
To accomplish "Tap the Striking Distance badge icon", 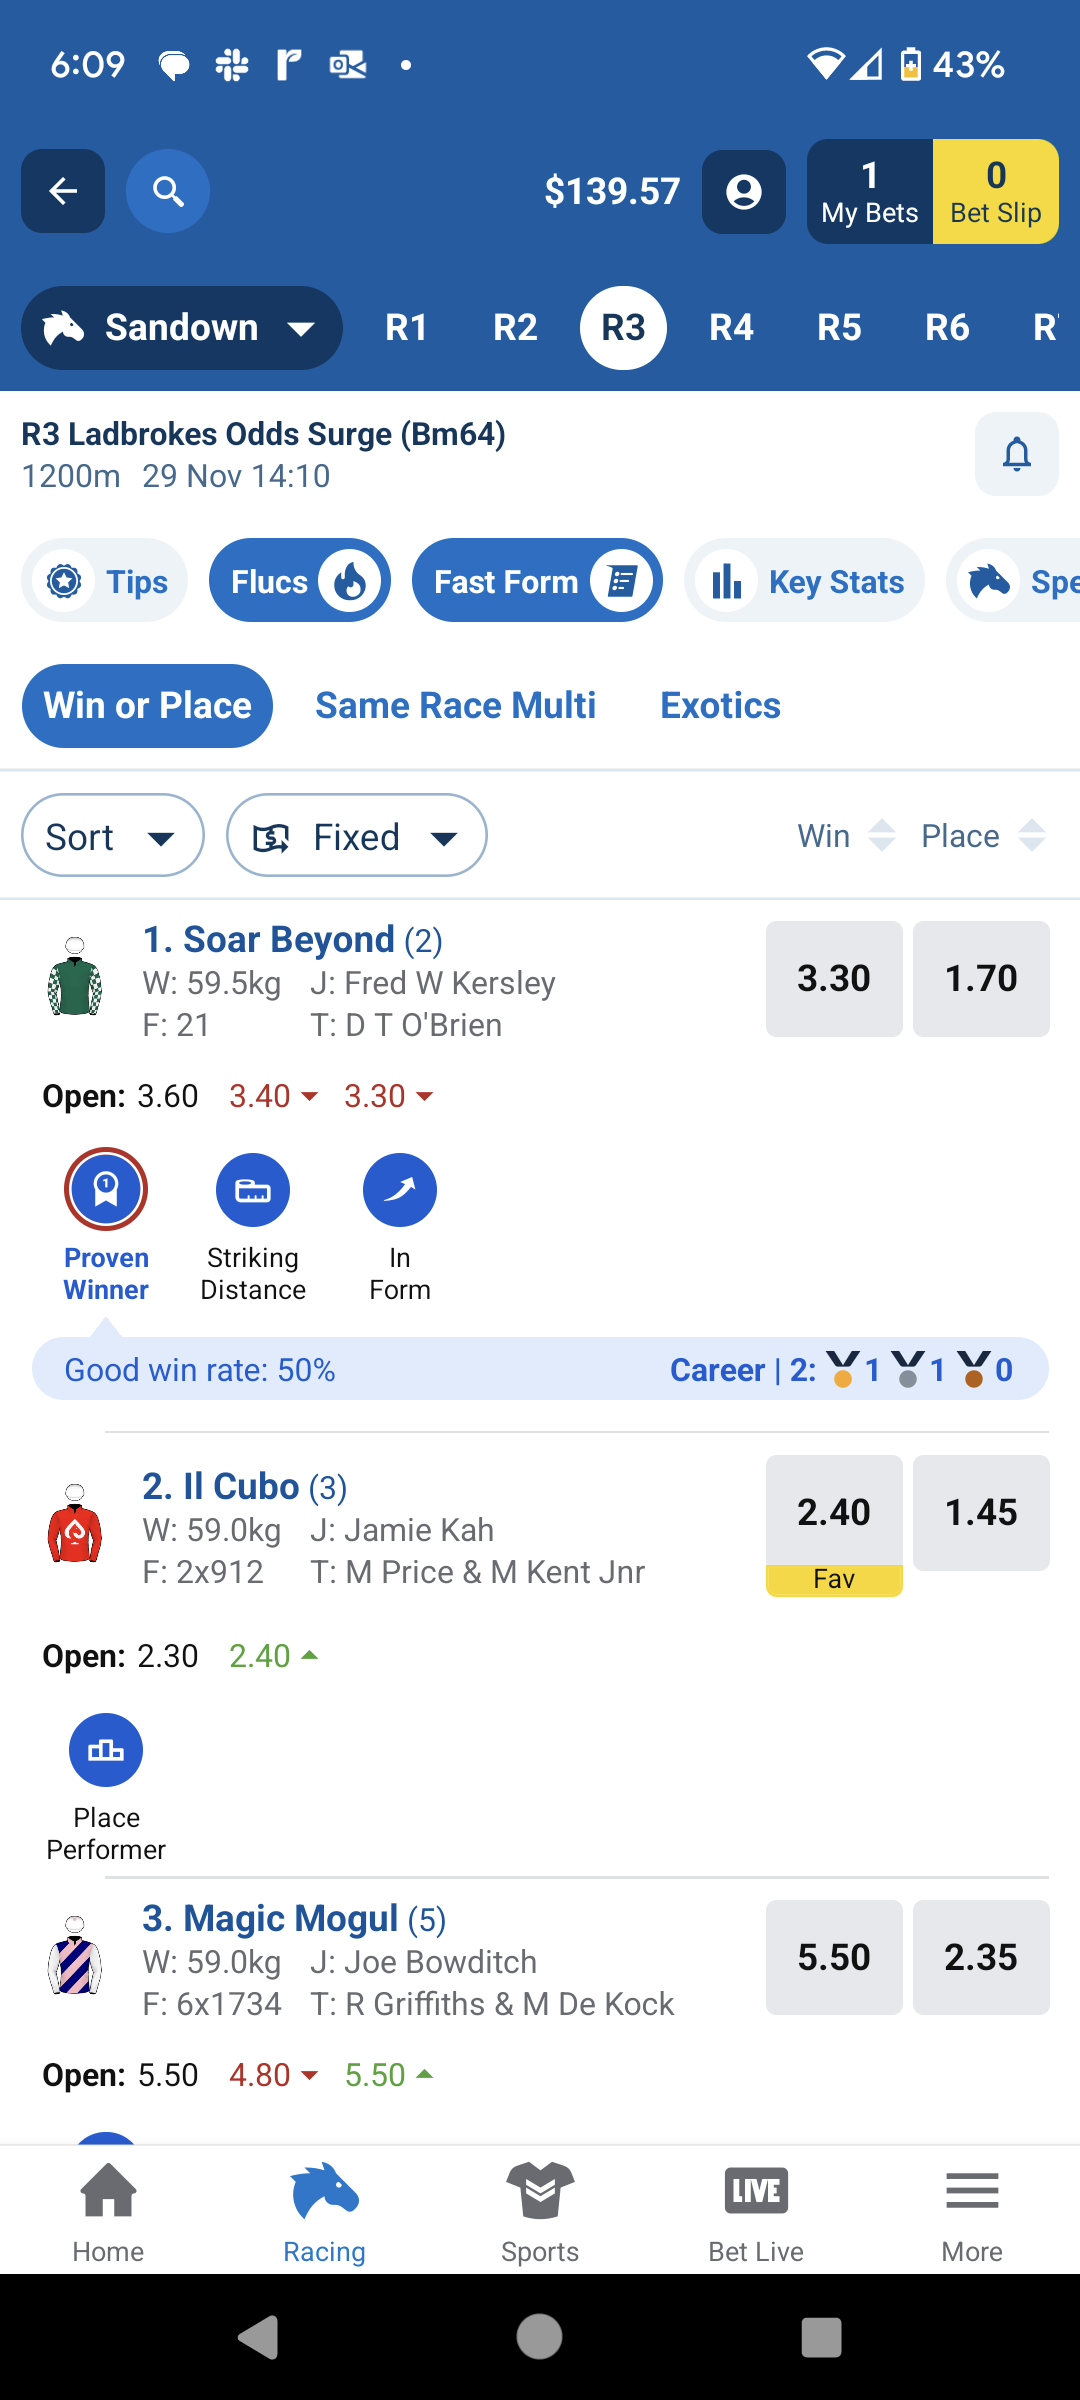I will click(x=253, y=1190).
